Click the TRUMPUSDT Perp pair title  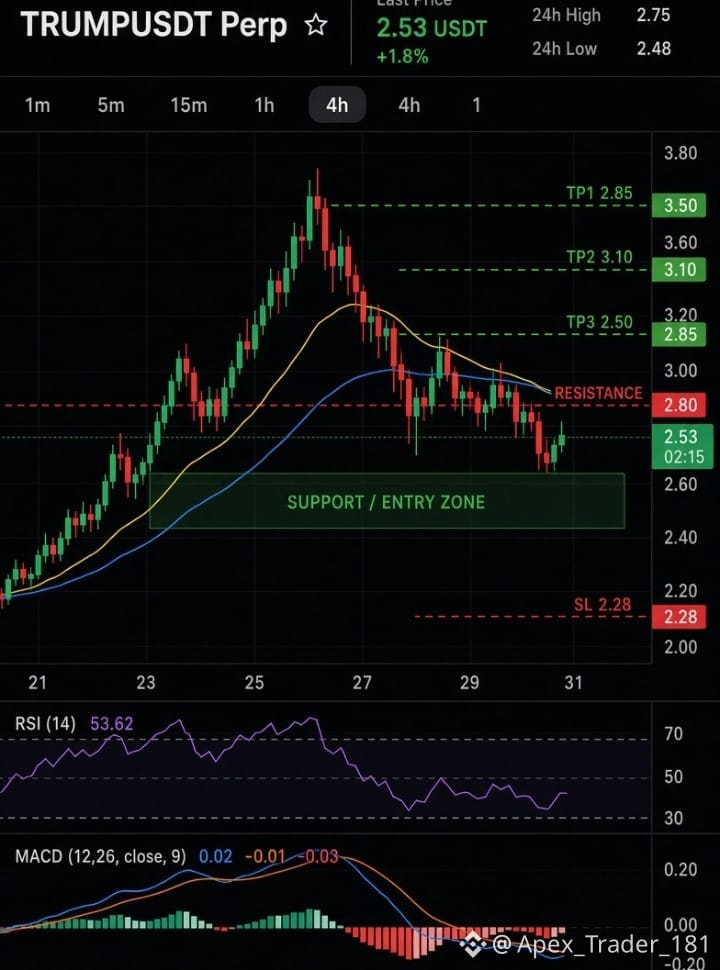point(154,25)
